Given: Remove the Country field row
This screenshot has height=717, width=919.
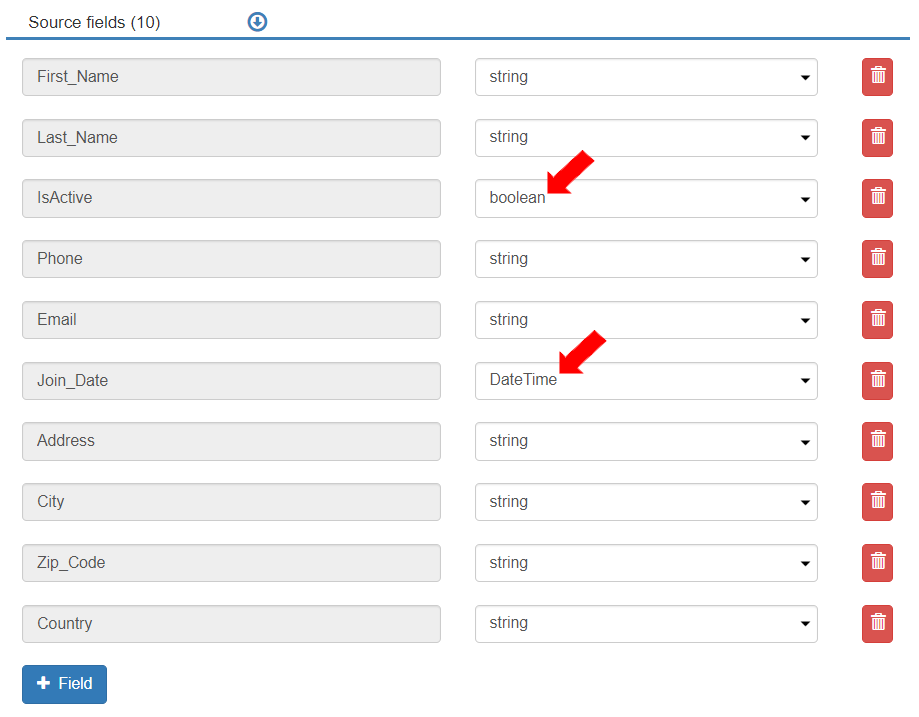Looking at the screenshot, I should click(877, 623).
